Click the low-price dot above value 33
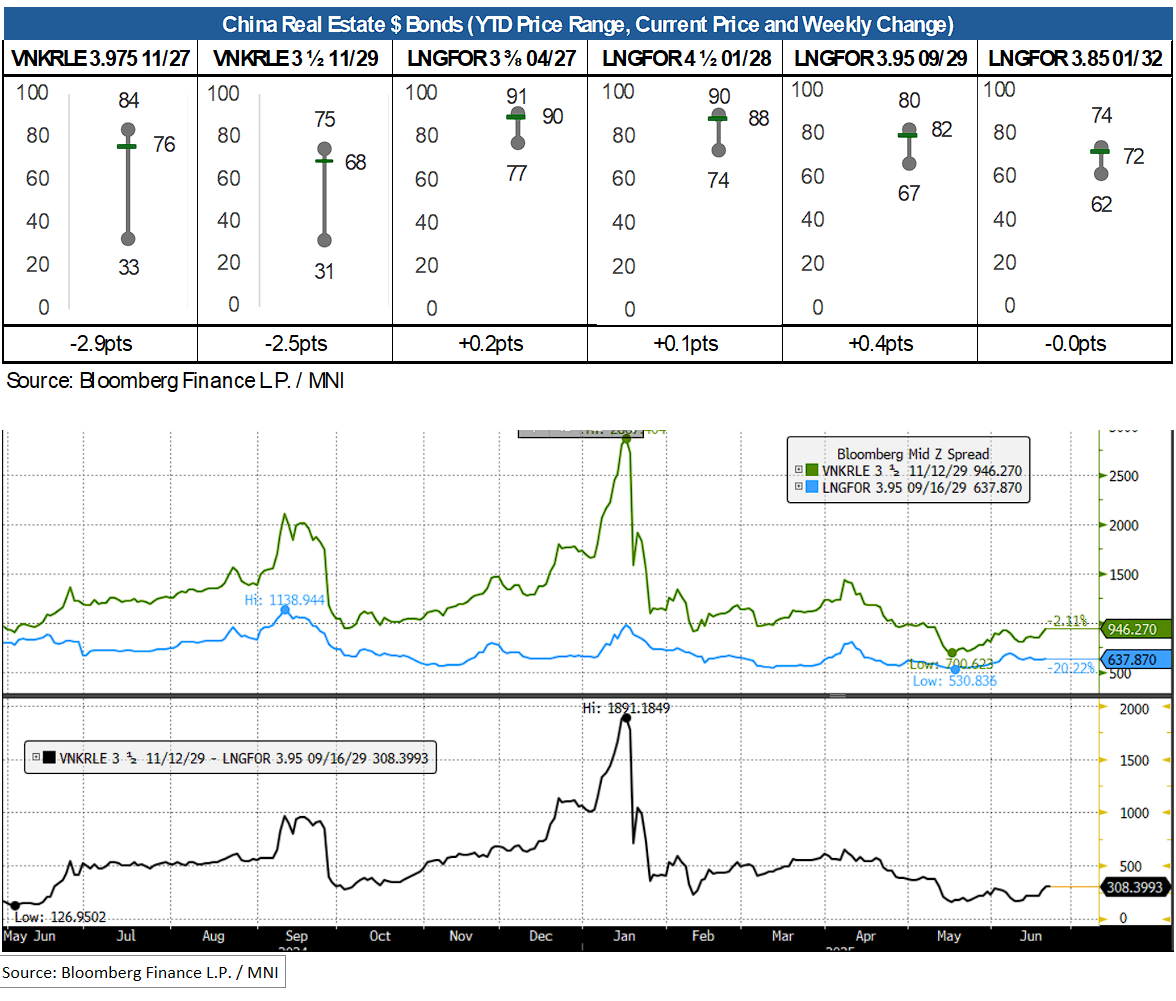This screenshot has height=1001, width=1176. [128, 238]
